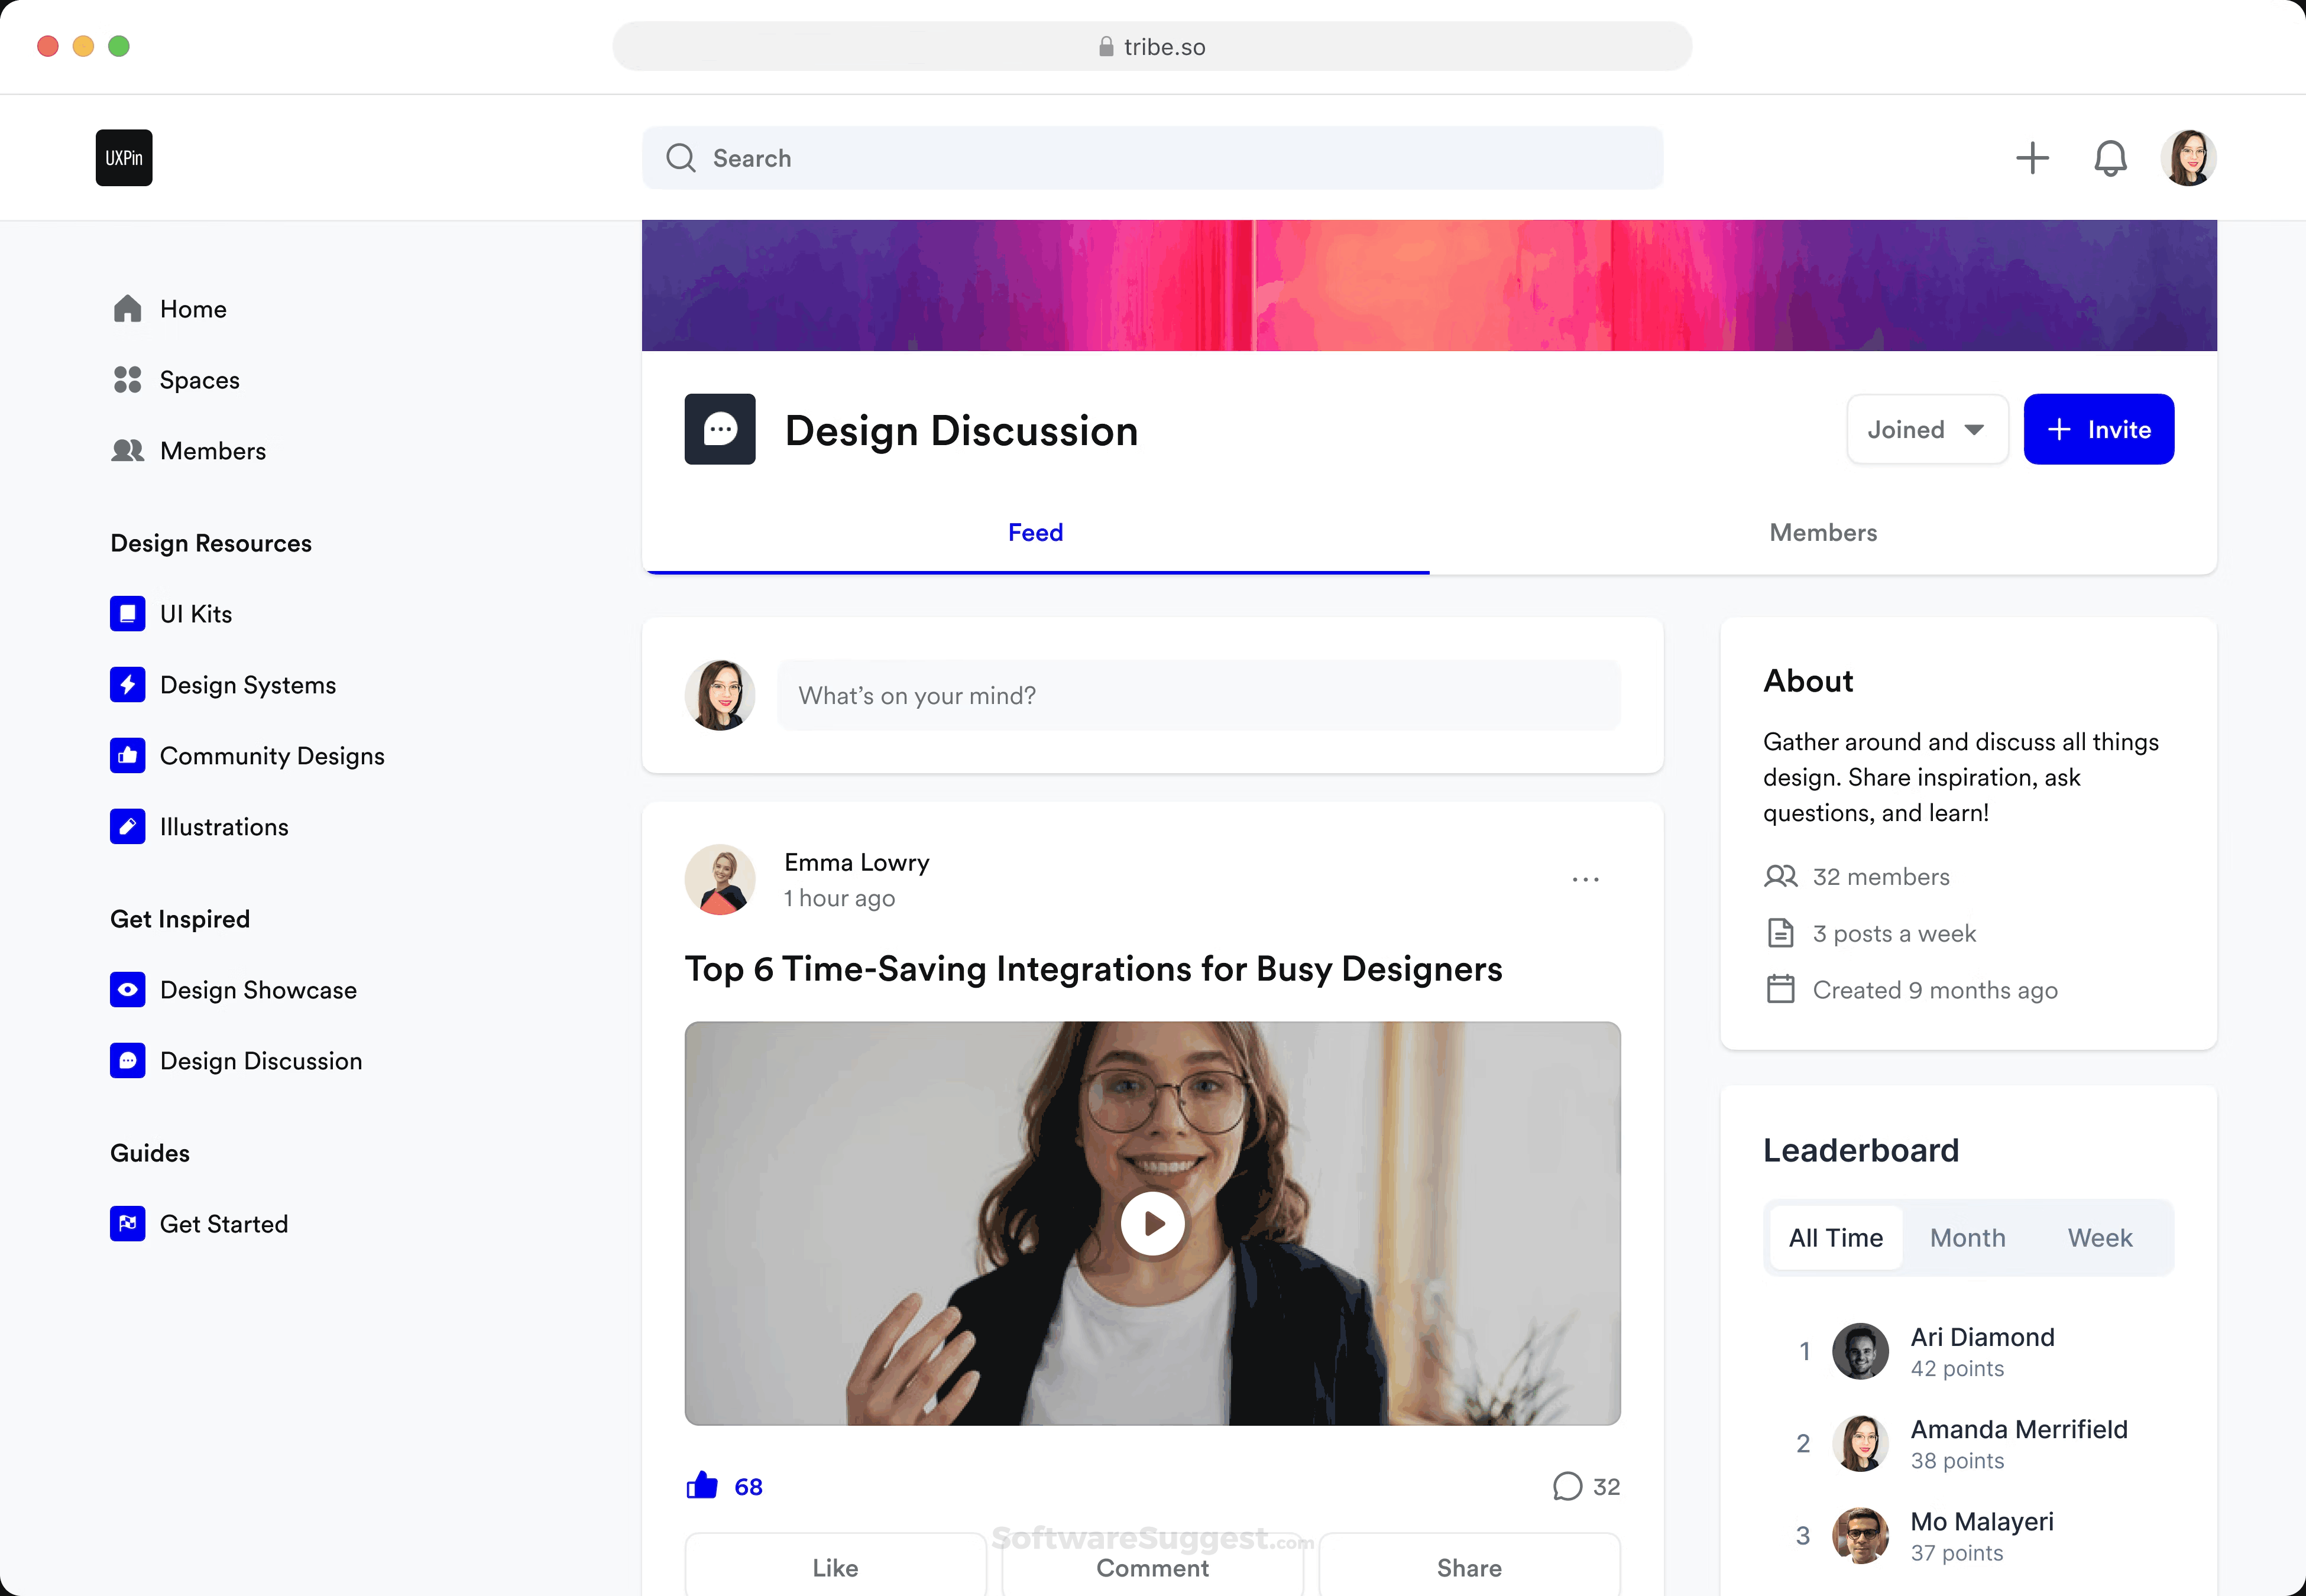Open the user profile avatar menu
The image size is (2306, 1596).
(x=2188, y=158)
